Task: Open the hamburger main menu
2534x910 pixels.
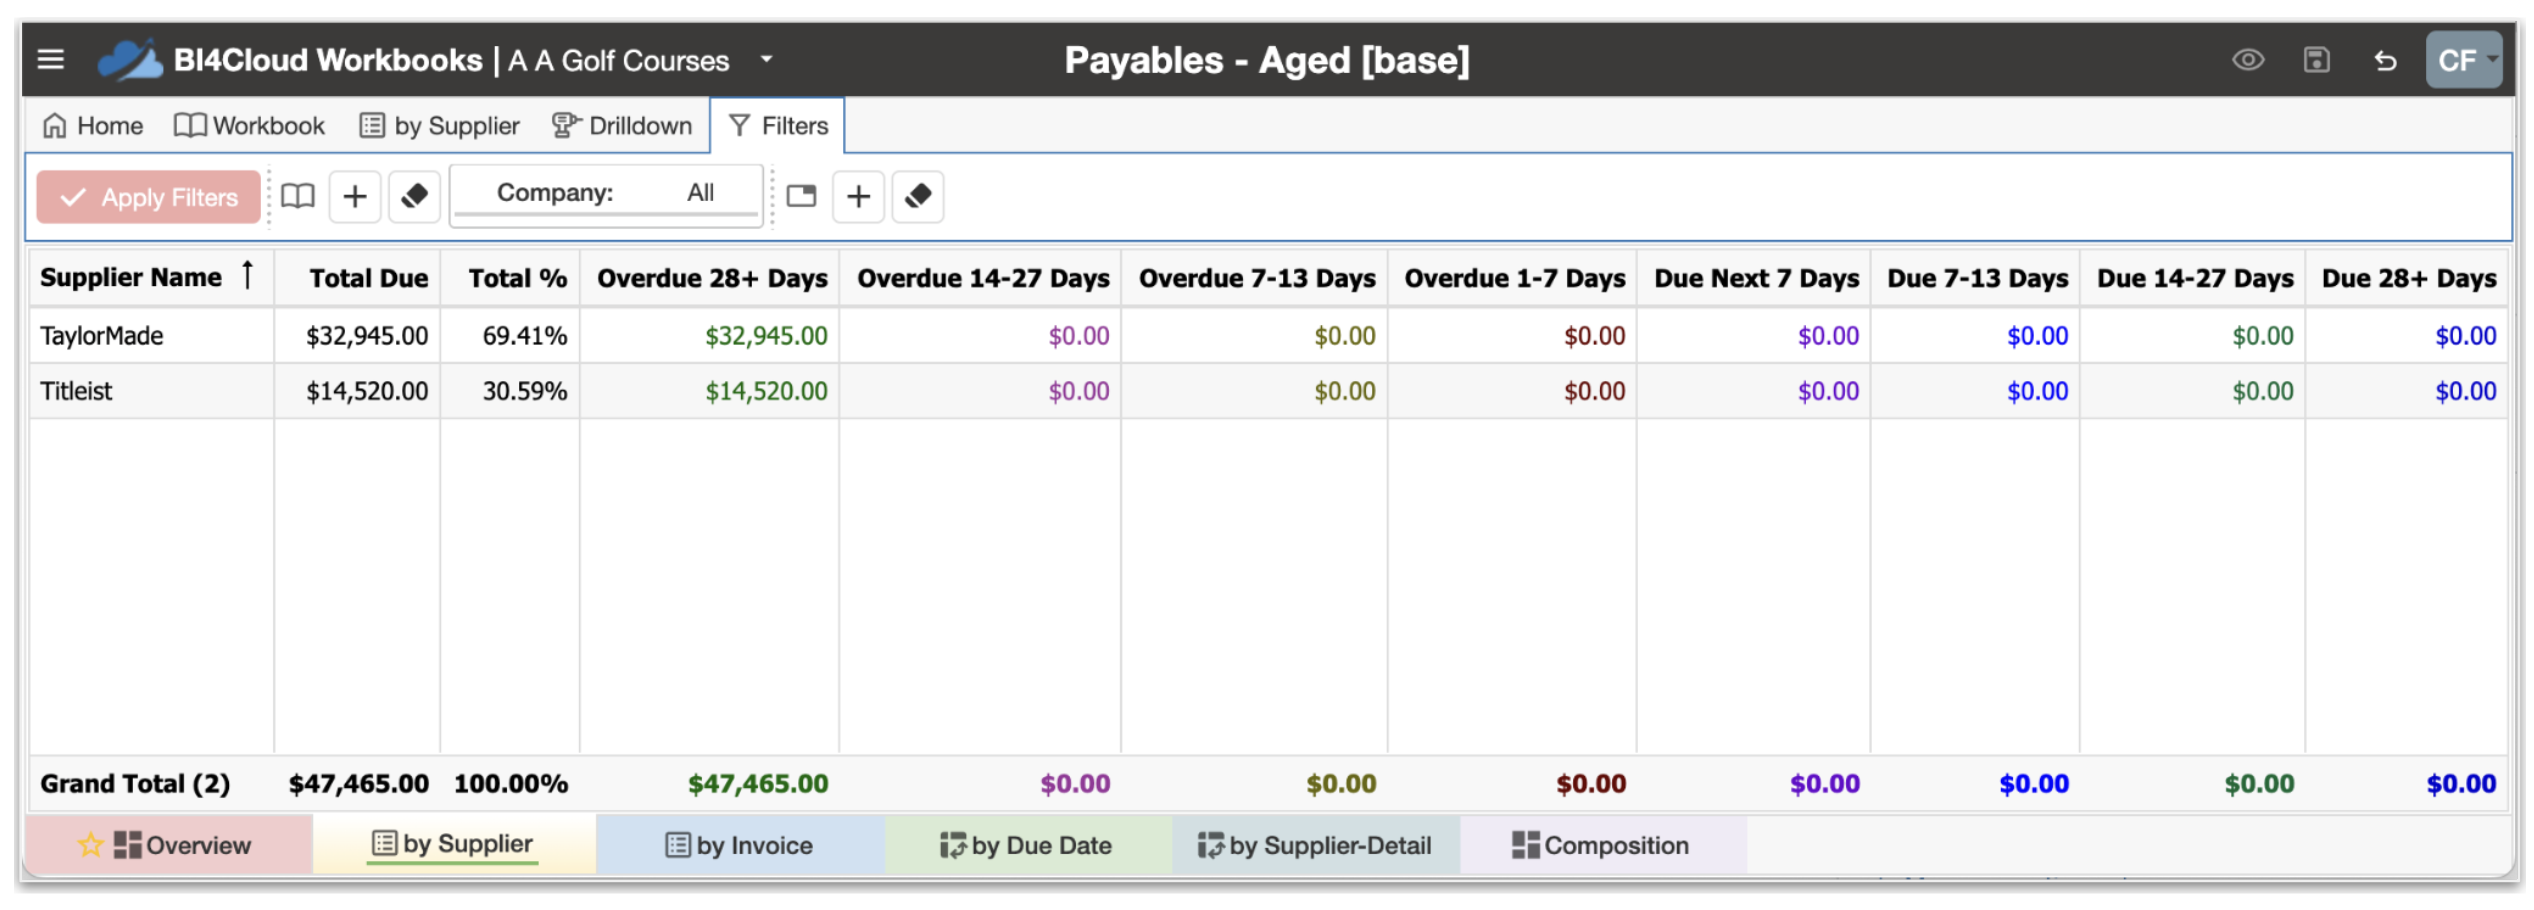Action: (x=50, y=60)
